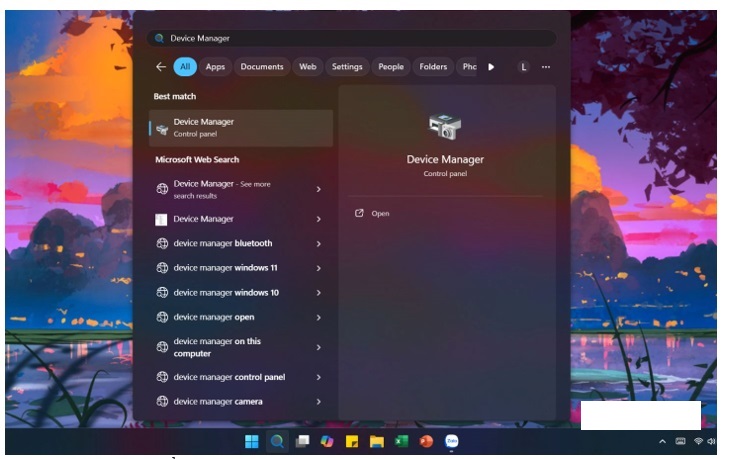Click the taskbar Search icon
This screenshot has width=732, height=459.
pyautogui.click(x=277, y=441)
